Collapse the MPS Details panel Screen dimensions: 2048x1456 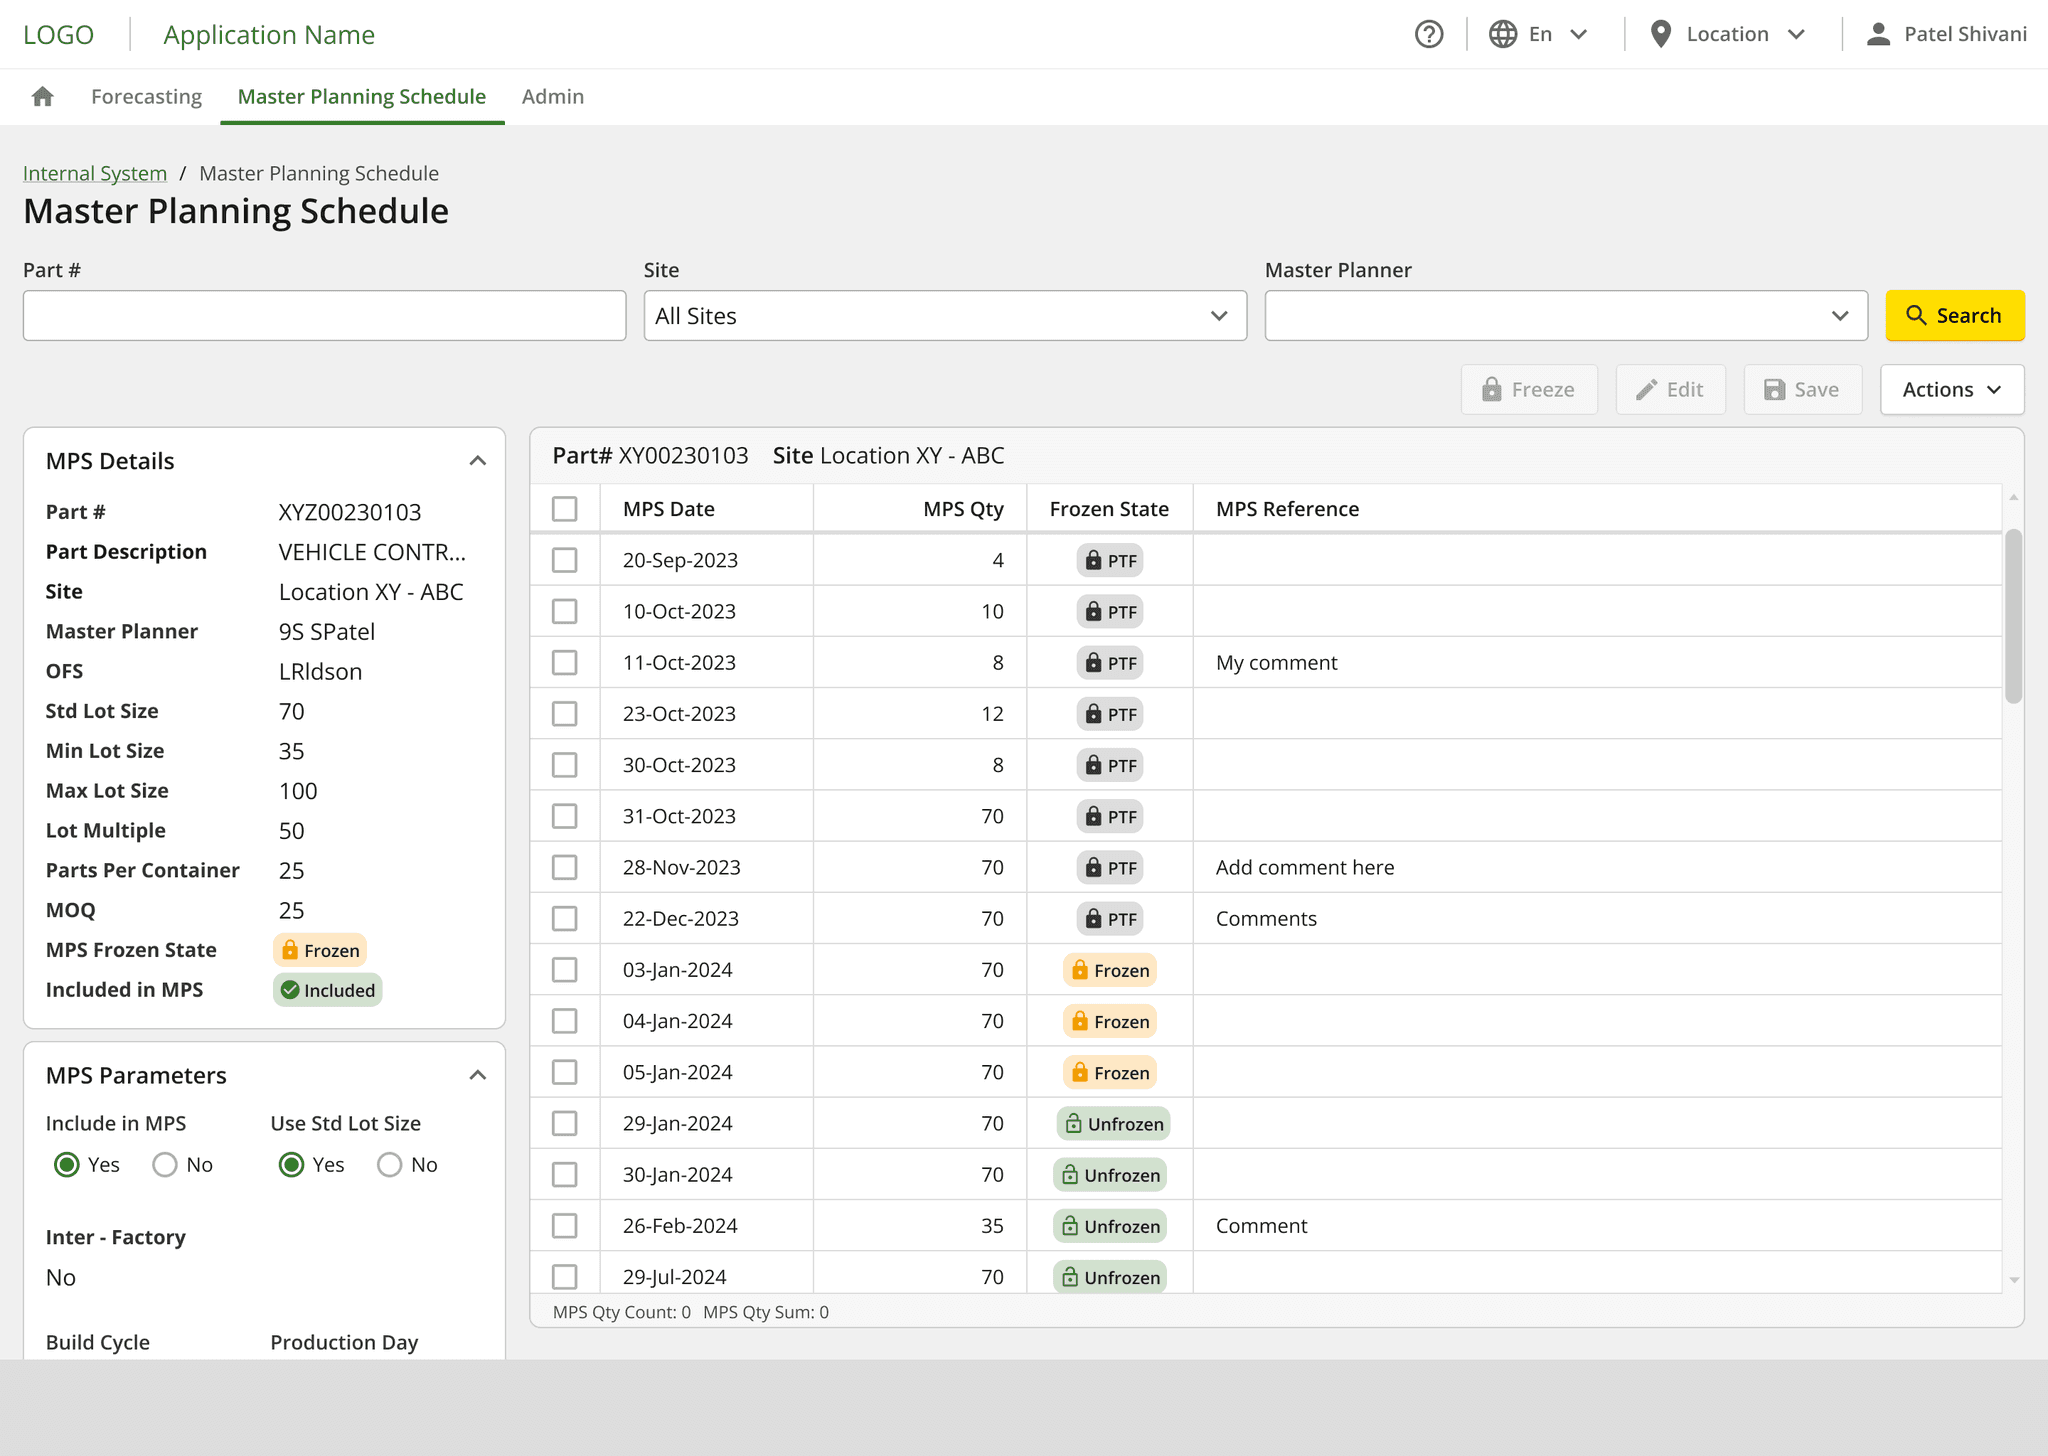pyautogui.click(x=478, y=461)
